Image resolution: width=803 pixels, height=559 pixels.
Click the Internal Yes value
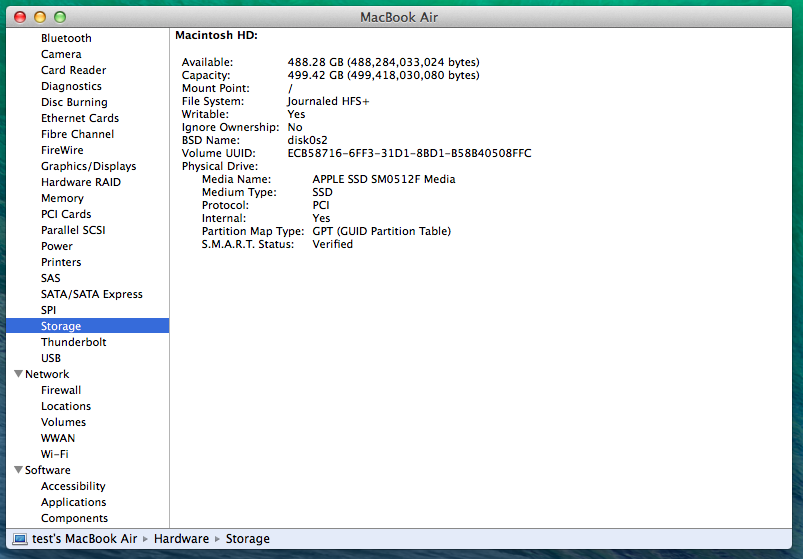[x=321, y=219]
